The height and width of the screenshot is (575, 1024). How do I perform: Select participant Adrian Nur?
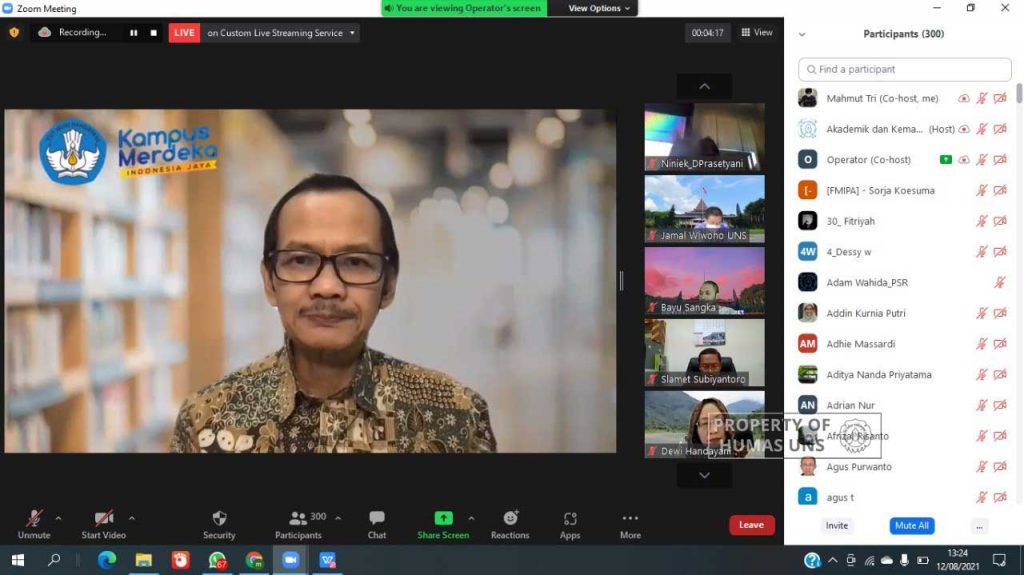tap(904, 406)
